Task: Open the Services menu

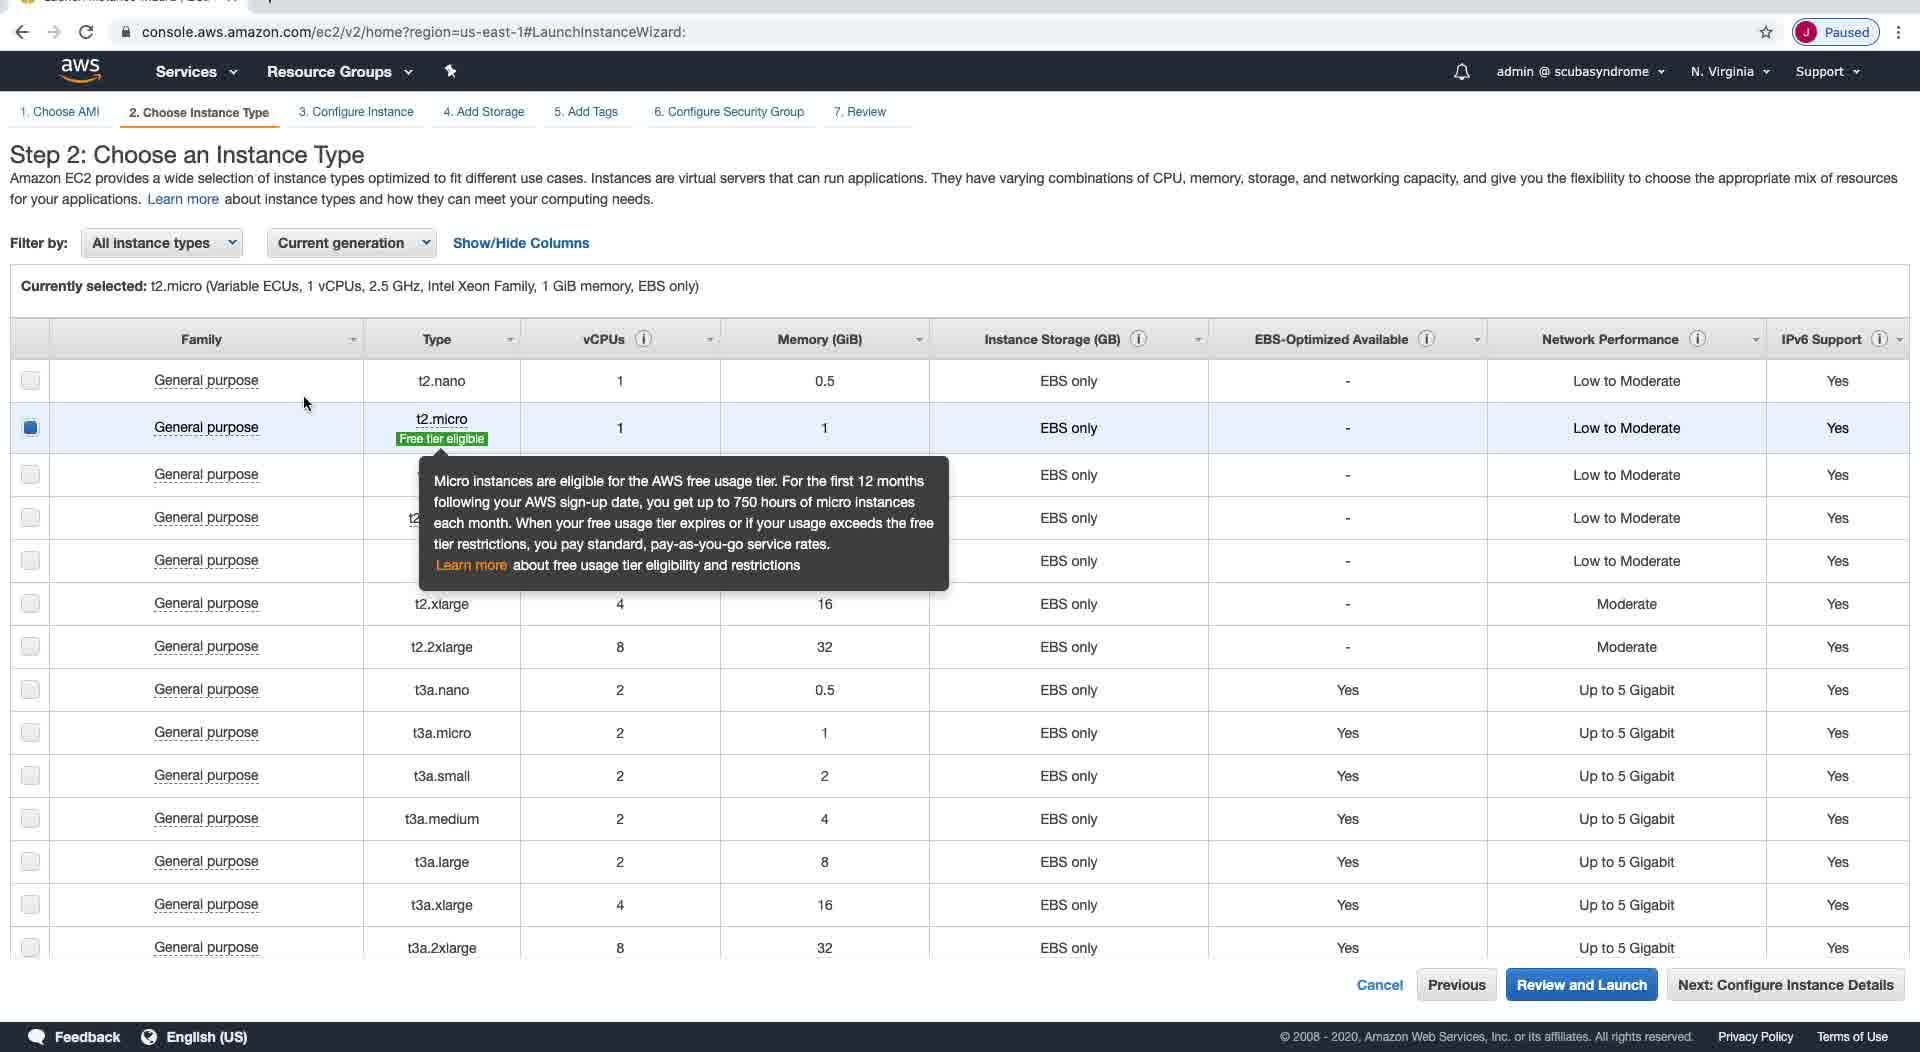Action: click(196, 72)
